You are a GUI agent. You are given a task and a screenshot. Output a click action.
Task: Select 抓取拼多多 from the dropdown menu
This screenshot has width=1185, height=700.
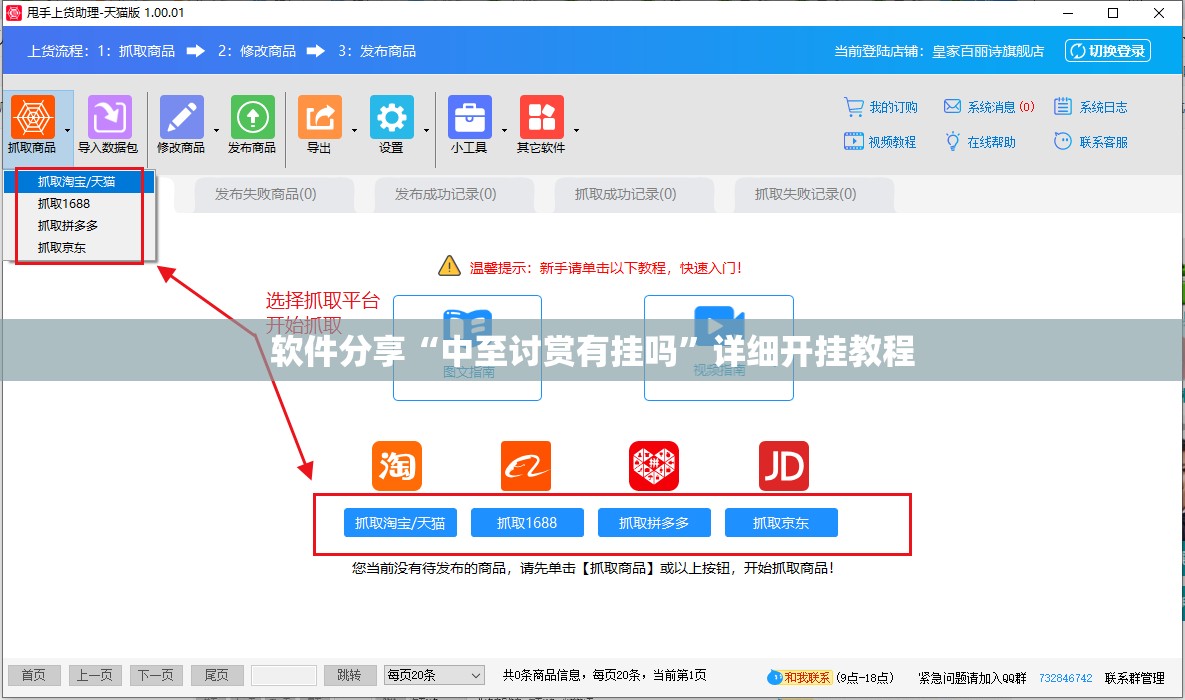(x=79, y=225)
